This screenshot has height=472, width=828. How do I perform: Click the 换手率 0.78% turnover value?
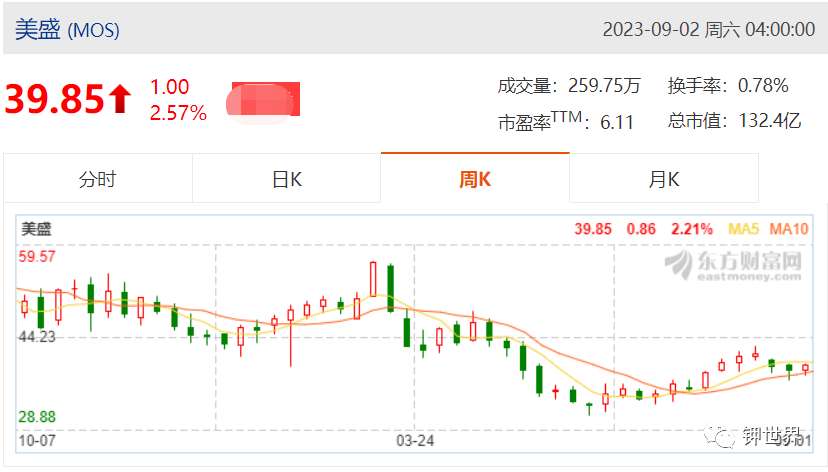point(728,86)
